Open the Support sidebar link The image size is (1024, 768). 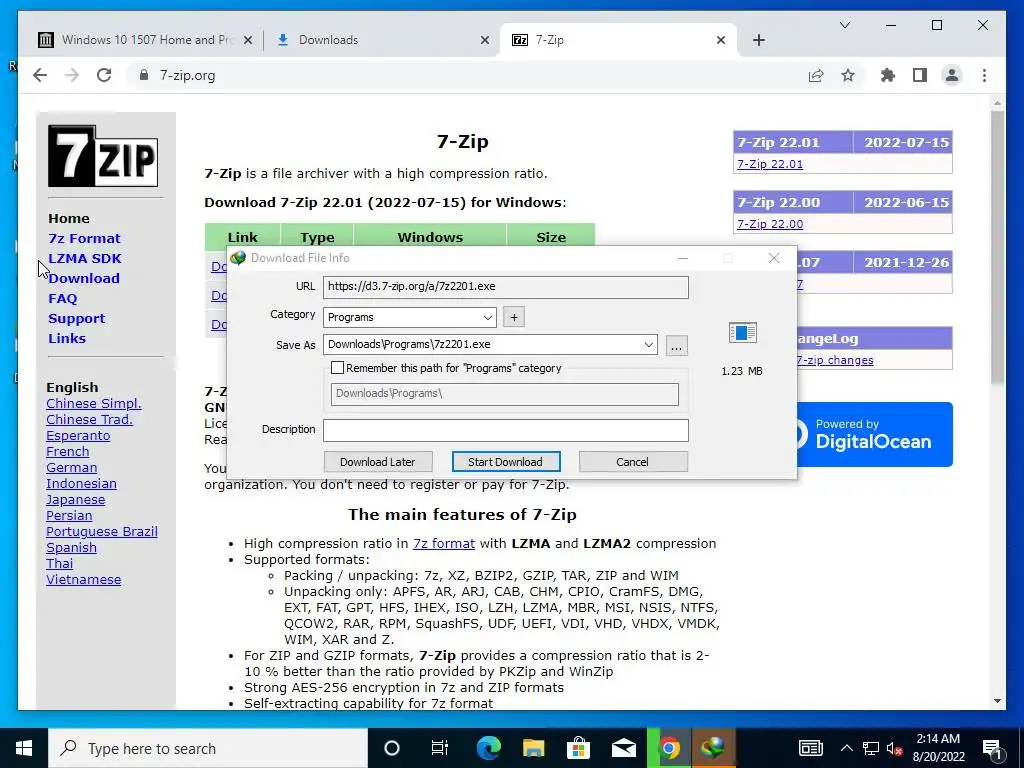(76, 319)
